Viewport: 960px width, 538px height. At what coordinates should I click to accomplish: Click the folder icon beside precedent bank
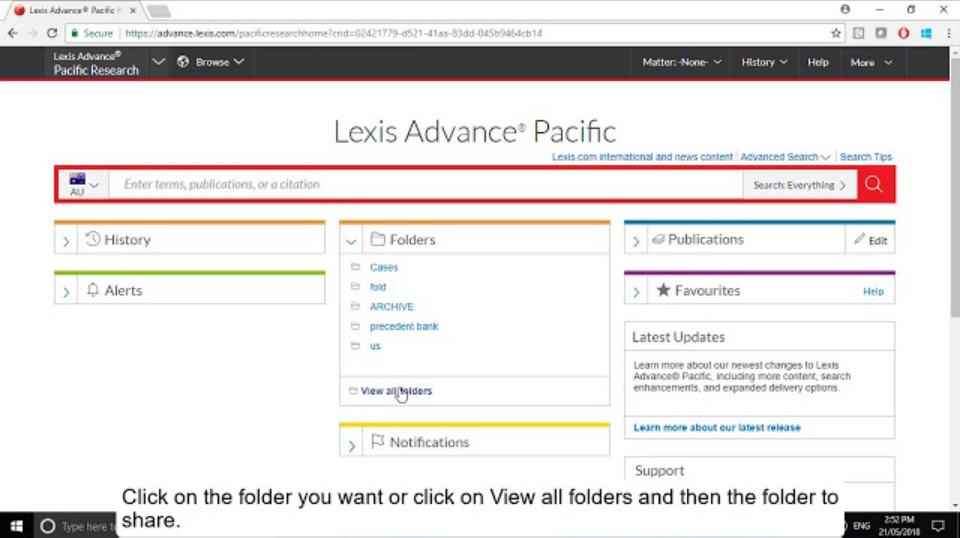point(355,326)
